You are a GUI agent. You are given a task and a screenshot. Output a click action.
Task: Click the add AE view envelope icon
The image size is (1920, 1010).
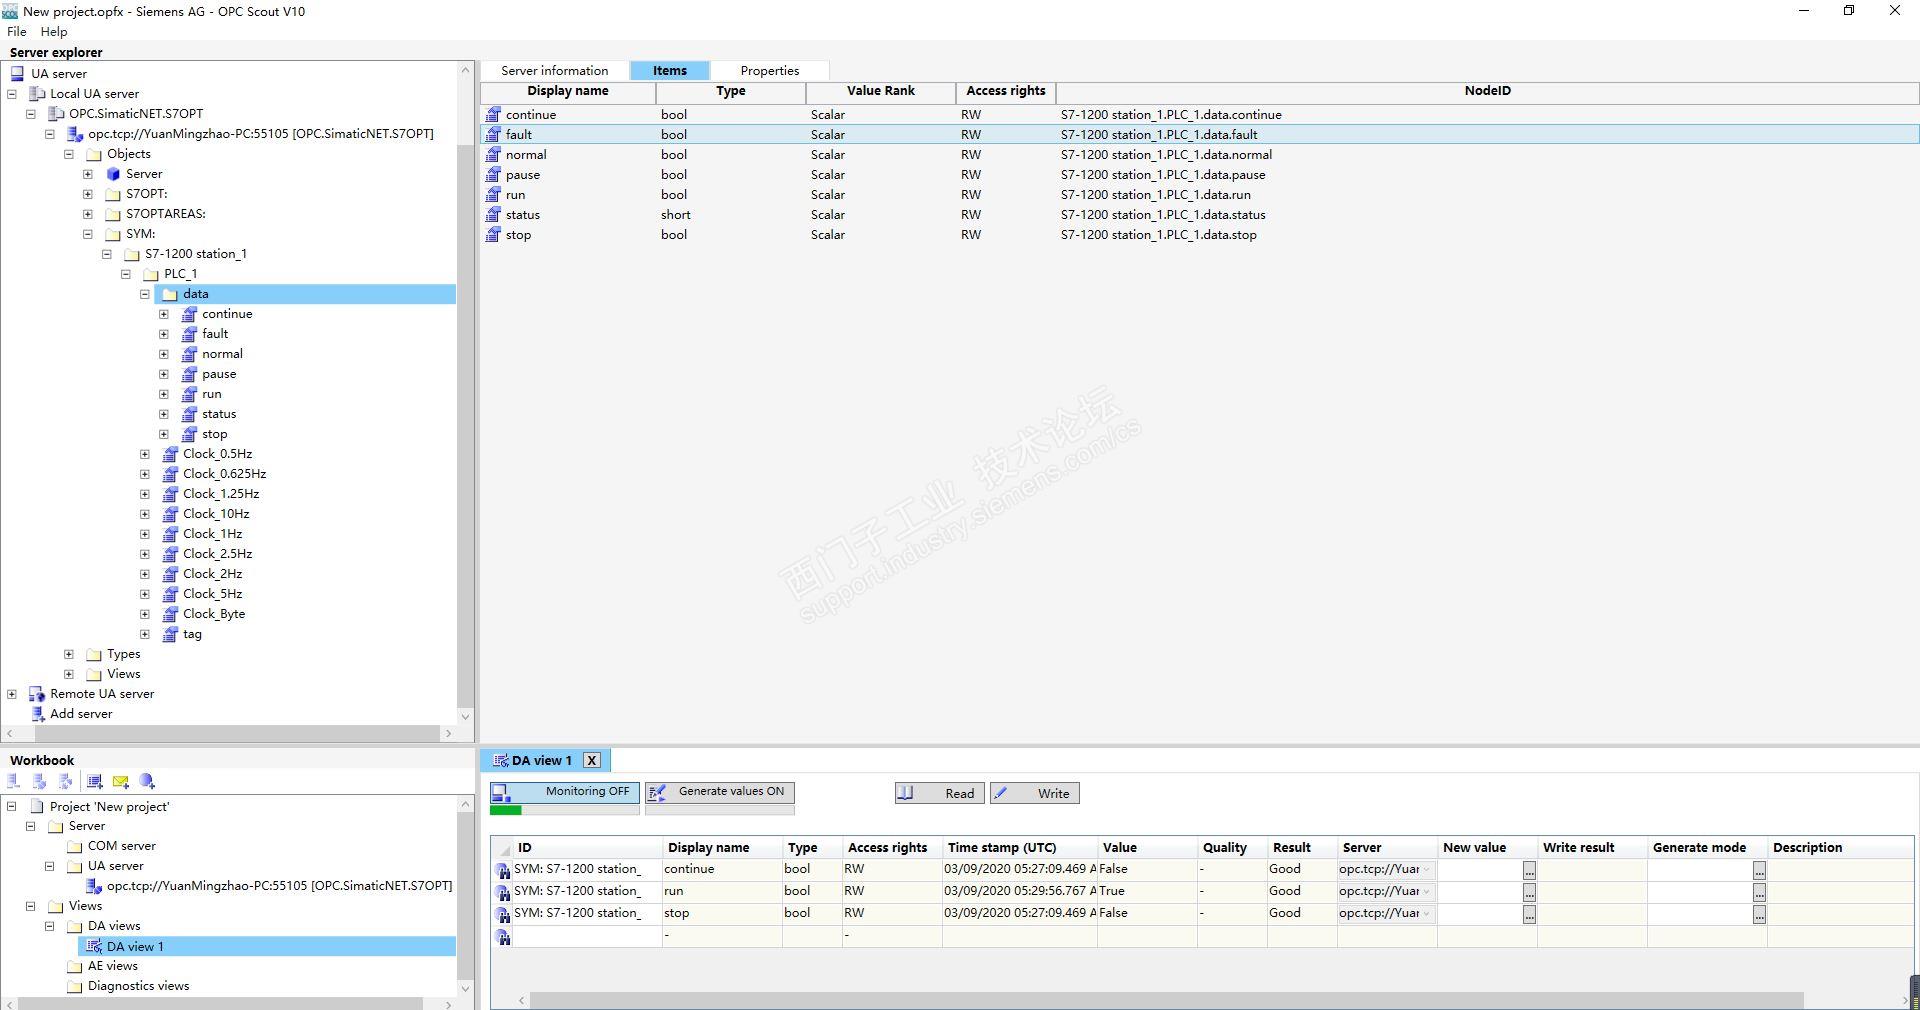click(121, 781)
